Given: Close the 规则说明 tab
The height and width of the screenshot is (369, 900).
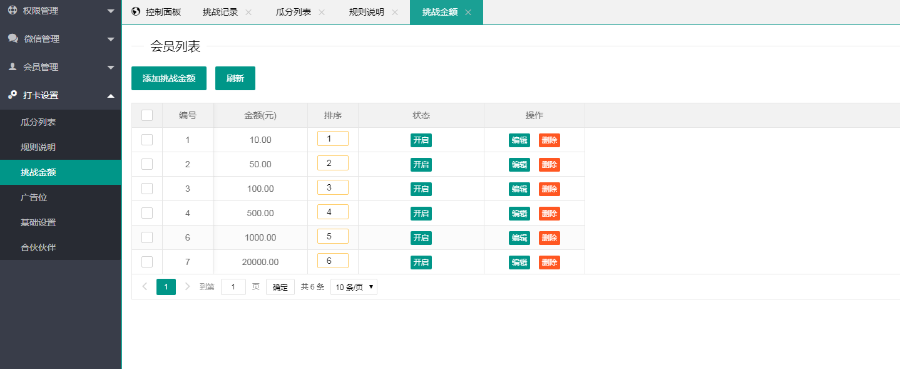Looking at the screenshot, I should (x=395, y=12).
